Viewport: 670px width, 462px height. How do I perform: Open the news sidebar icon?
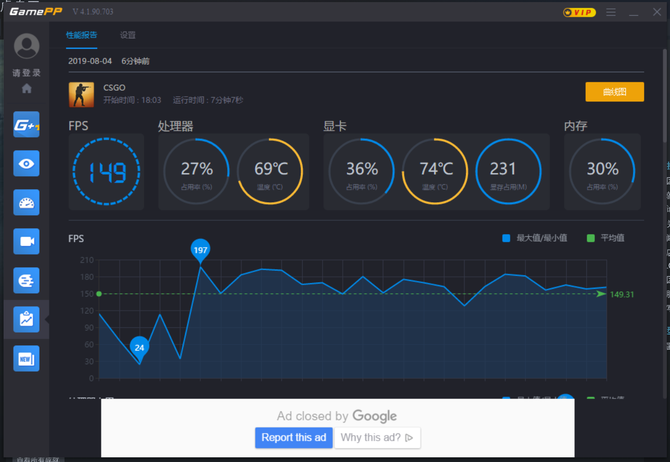tap(26, 358)
